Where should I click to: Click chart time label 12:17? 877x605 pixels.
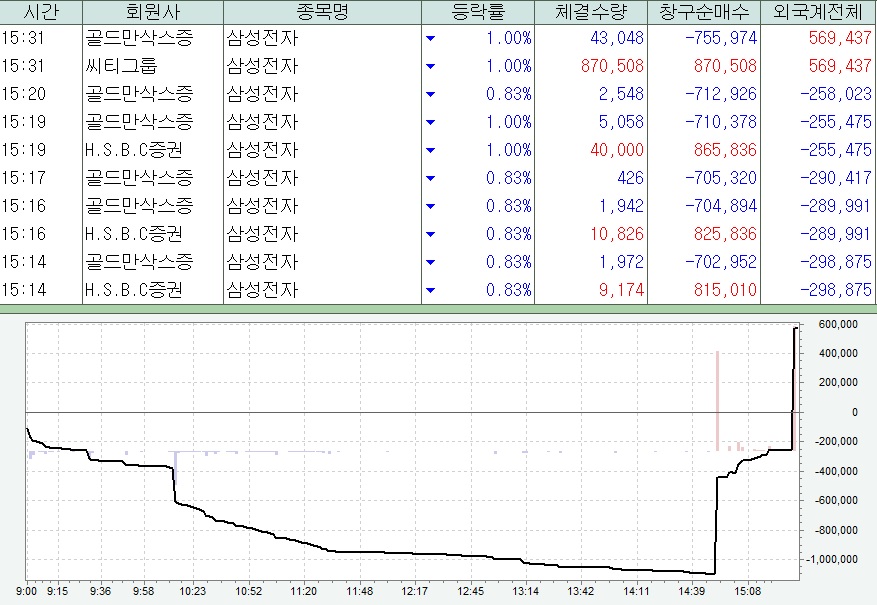(x=414, y=592)
